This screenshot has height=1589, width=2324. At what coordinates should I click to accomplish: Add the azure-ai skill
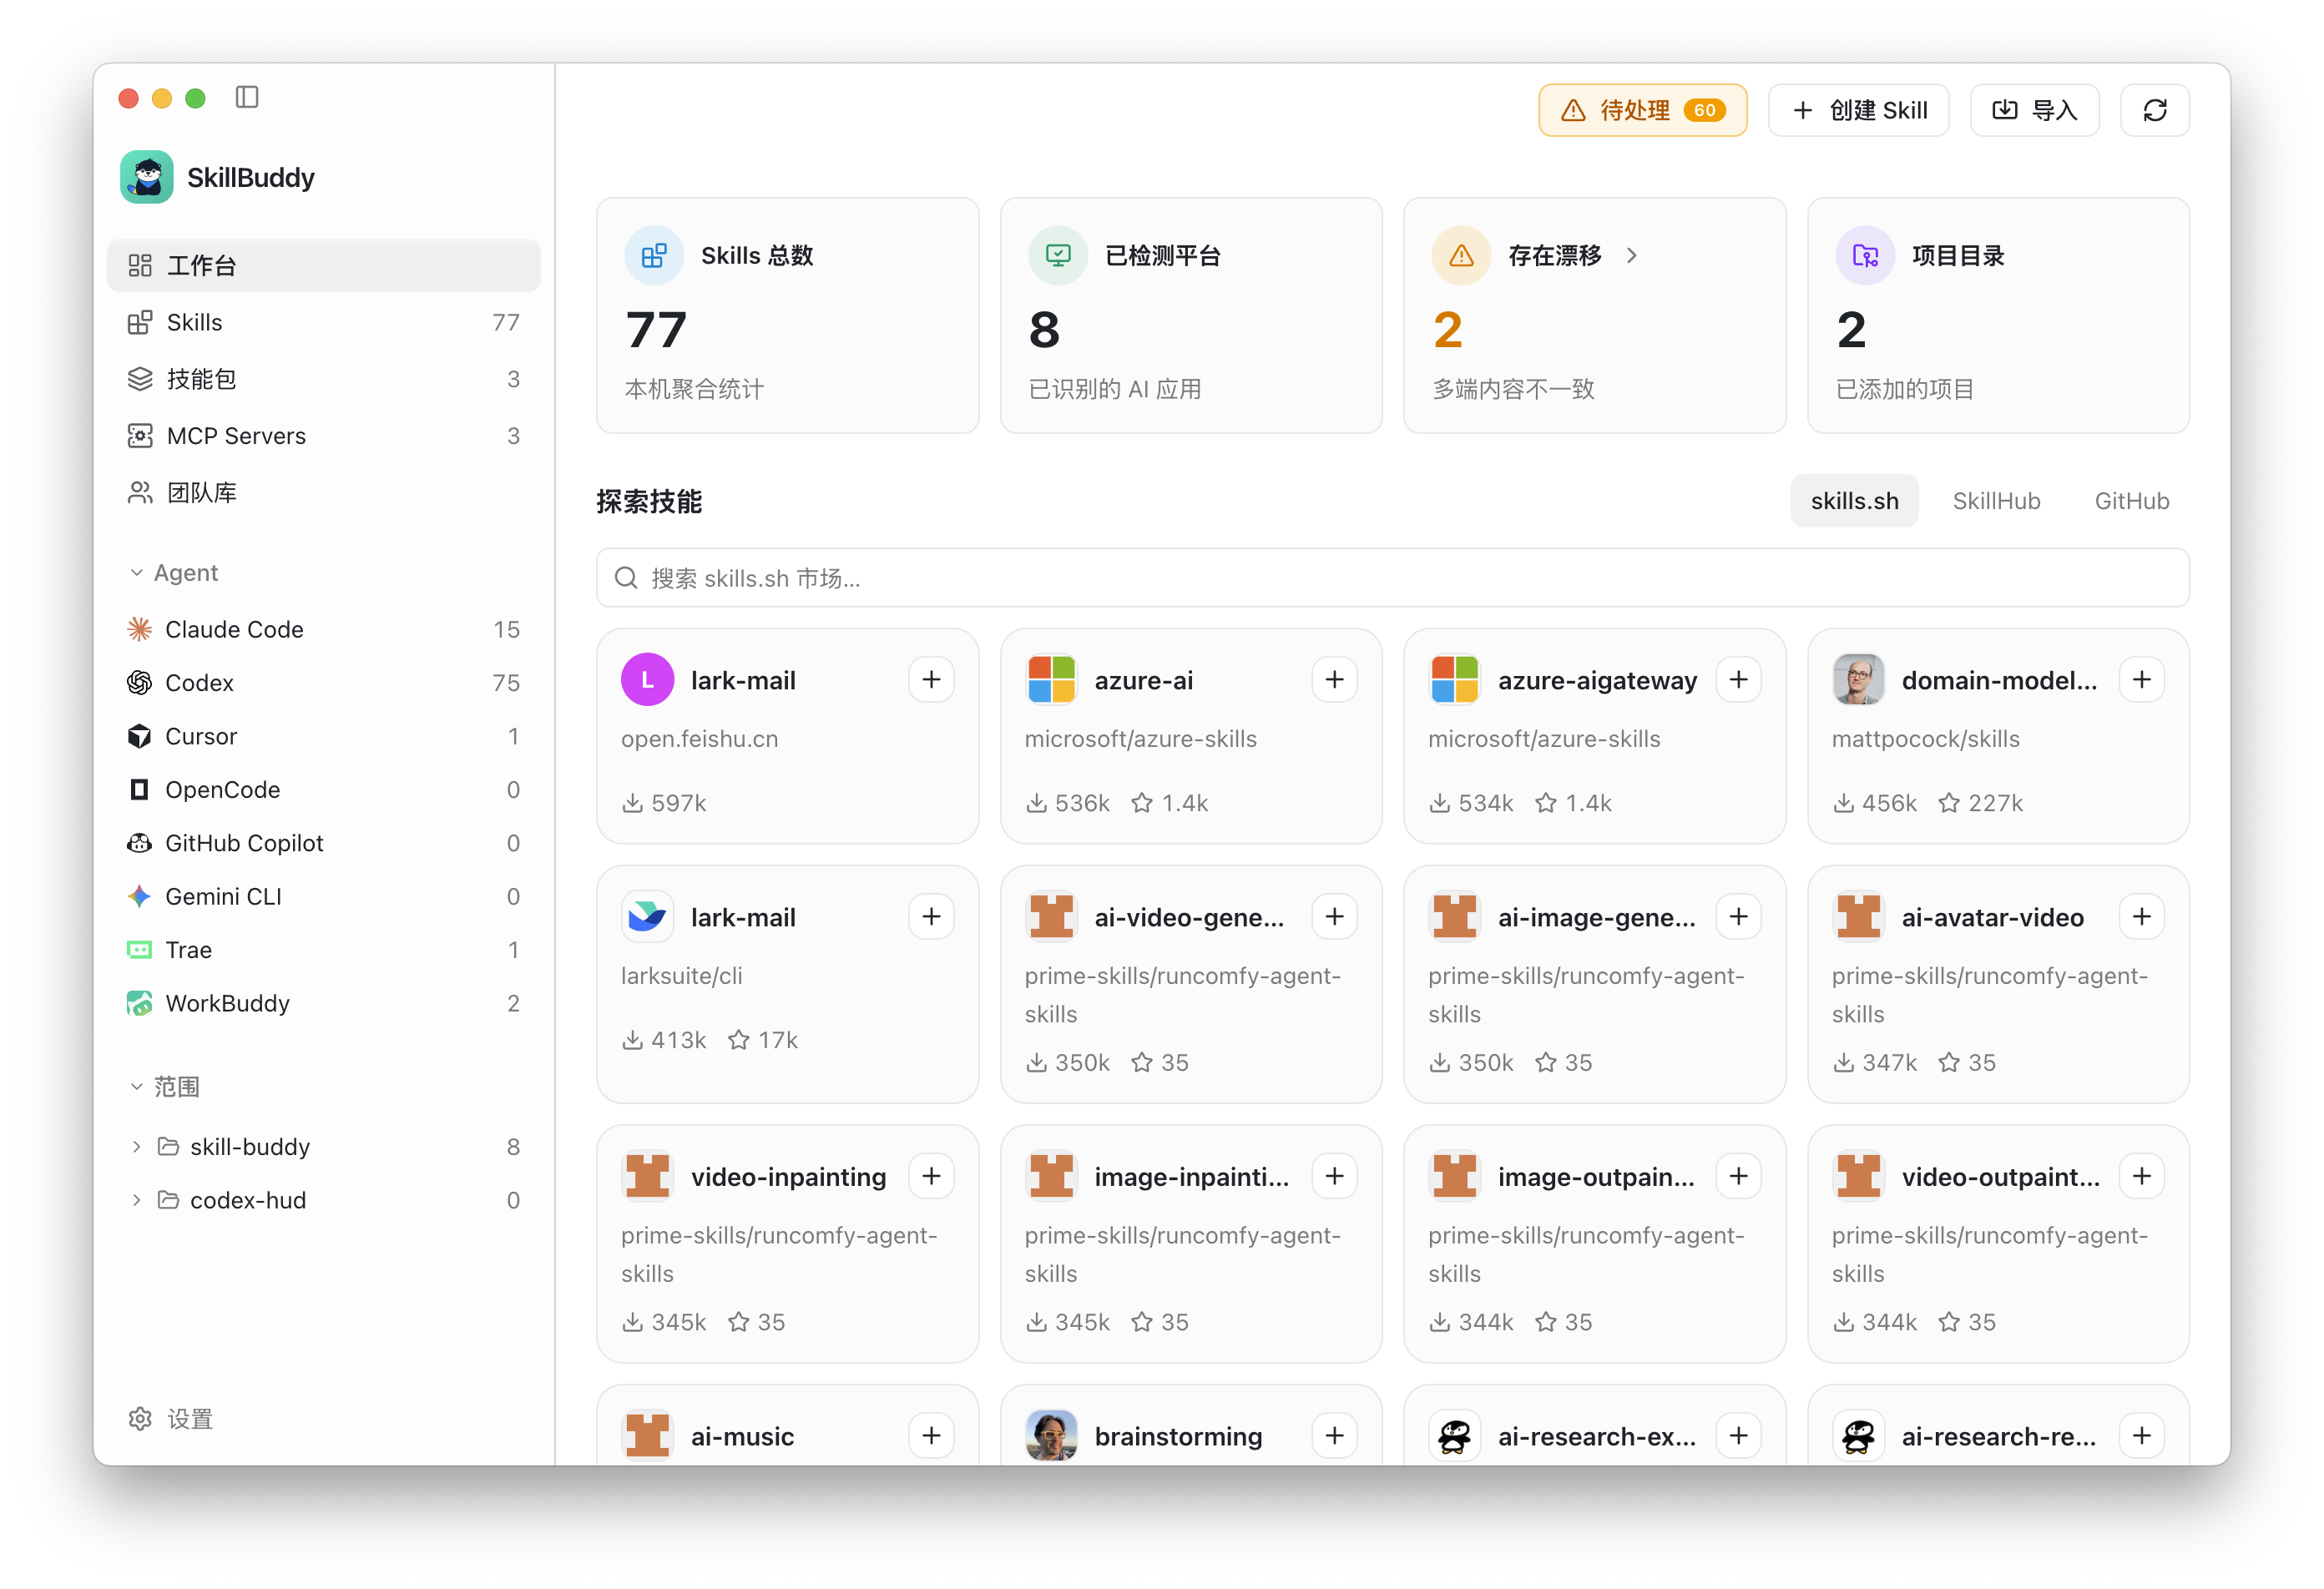(x=1335, y=680)
